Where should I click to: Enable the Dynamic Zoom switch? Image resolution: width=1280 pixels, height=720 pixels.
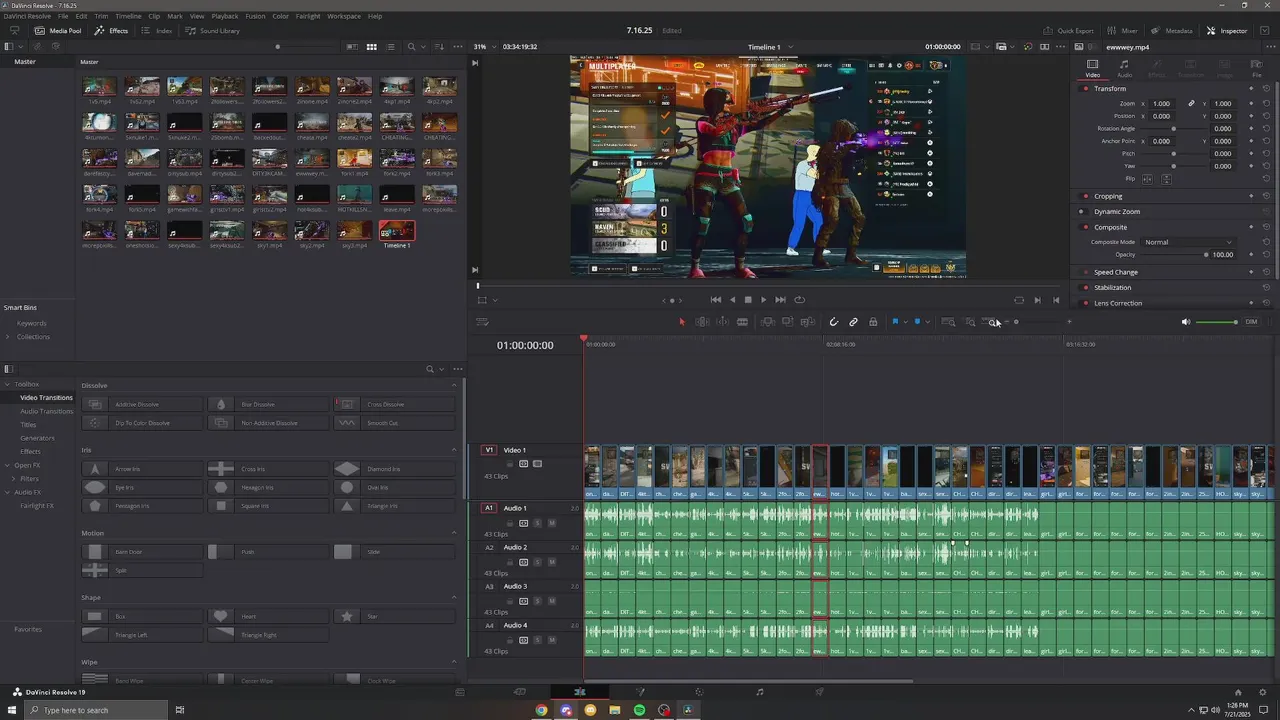point(1082,212)
